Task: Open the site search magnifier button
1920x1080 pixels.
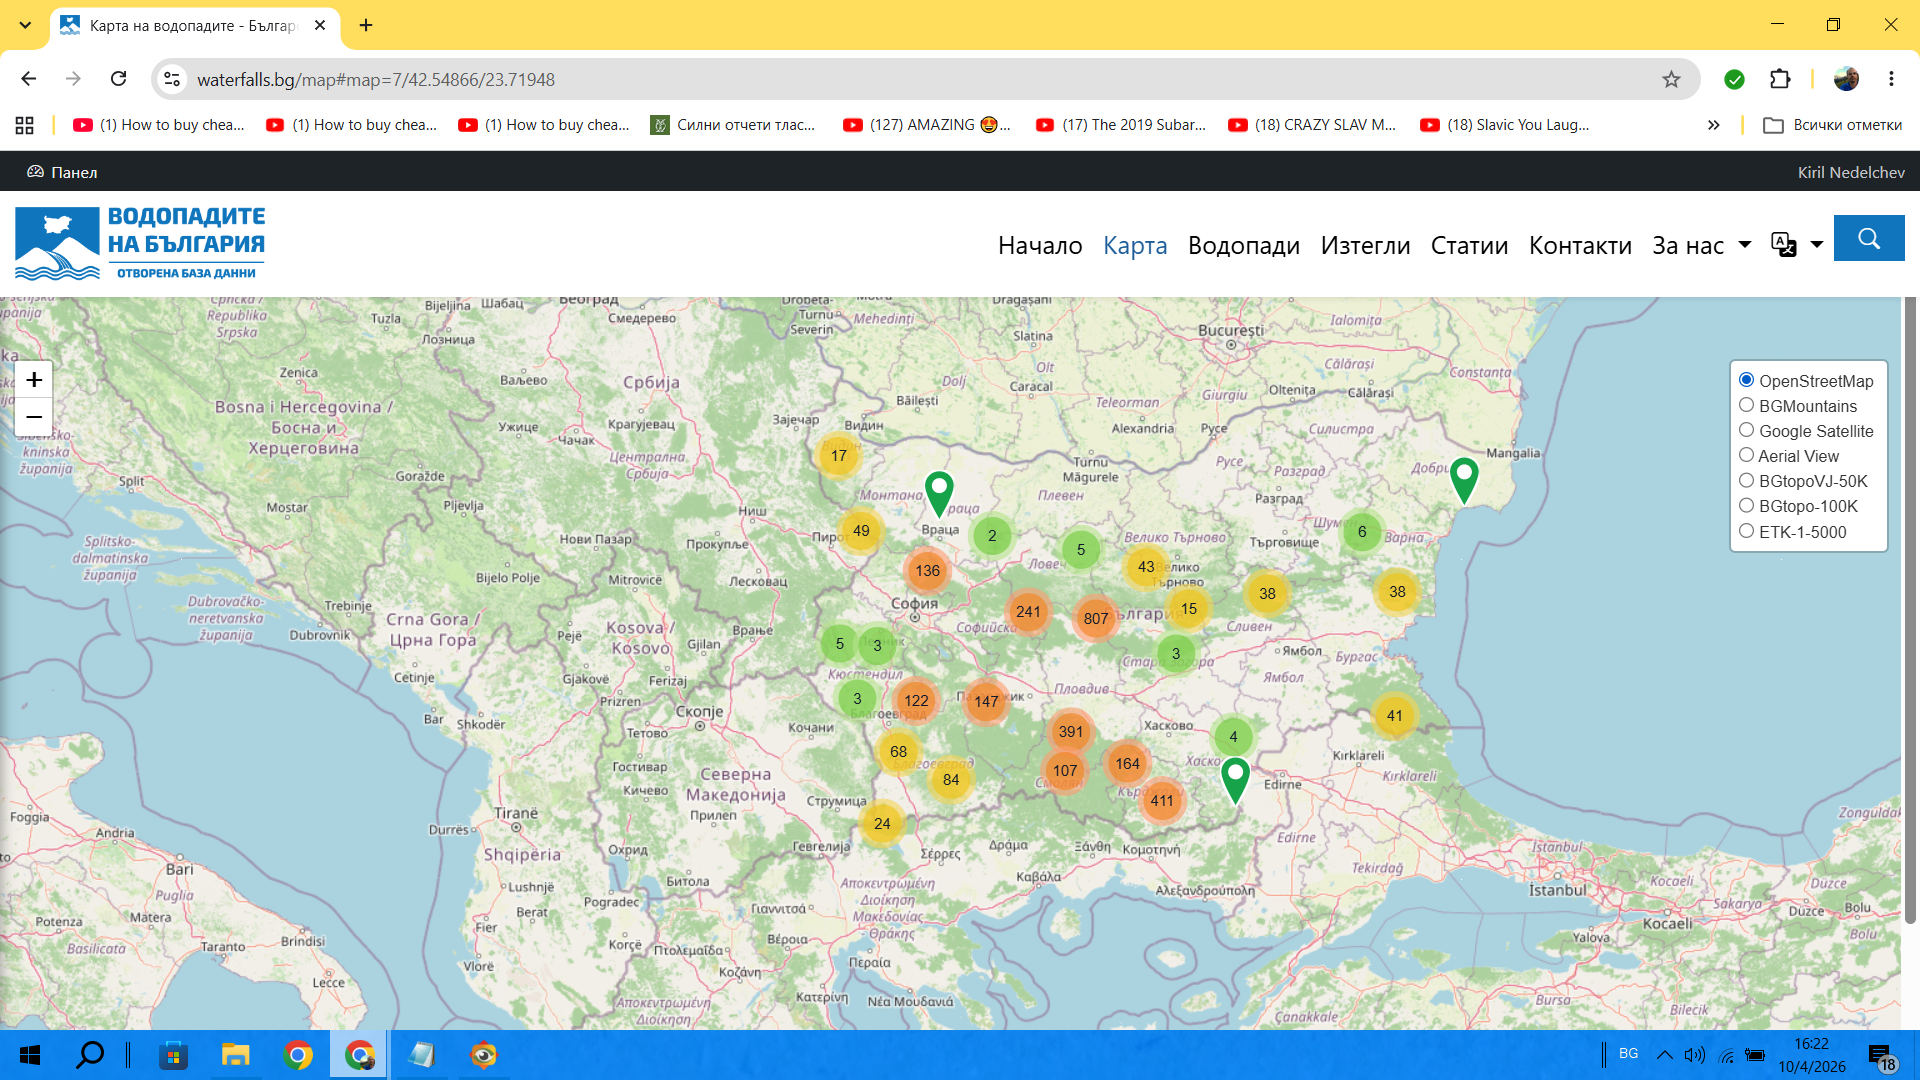Action: click(x=1869, y=238)
